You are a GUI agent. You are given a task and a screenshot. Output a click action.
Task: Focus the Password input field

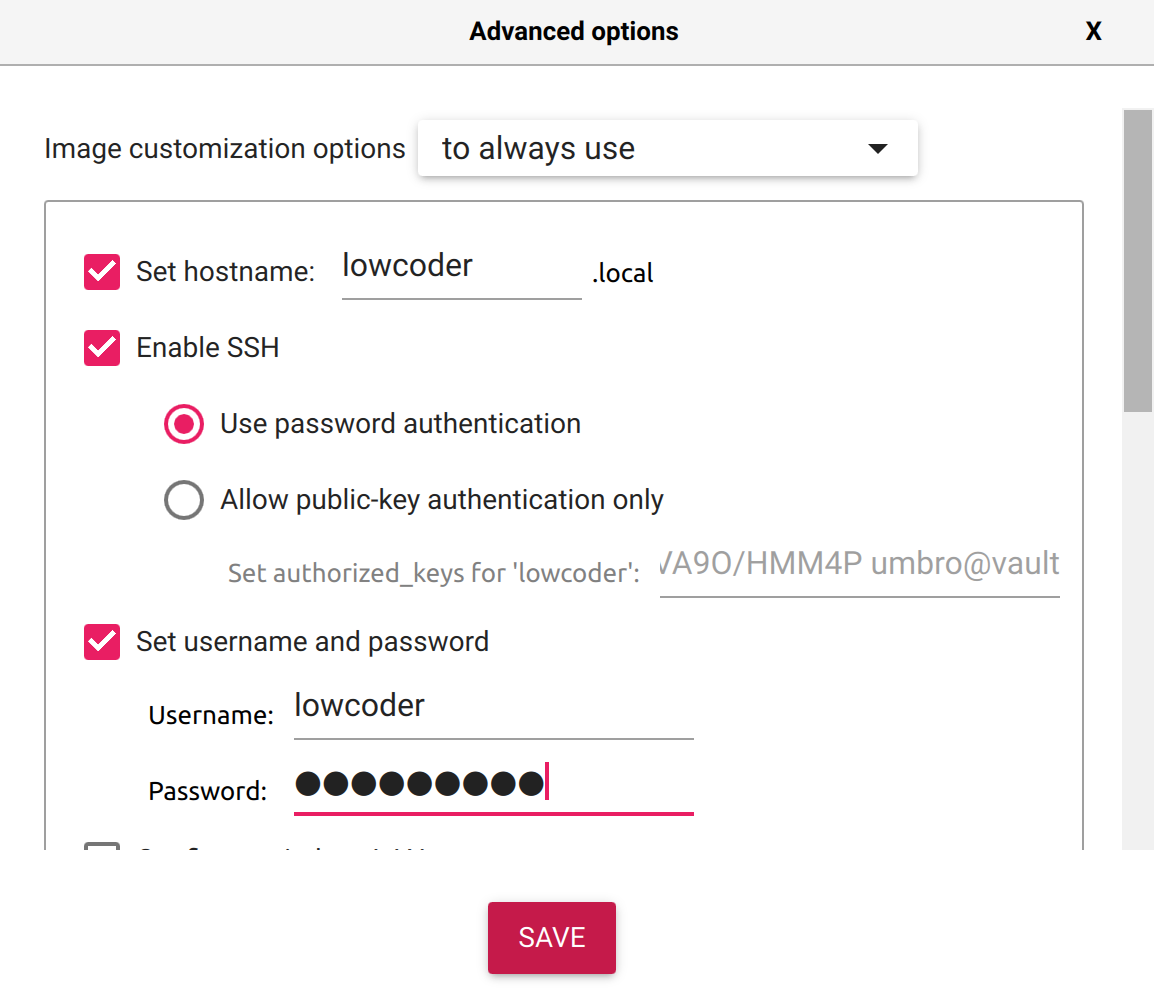pos(493,784)
